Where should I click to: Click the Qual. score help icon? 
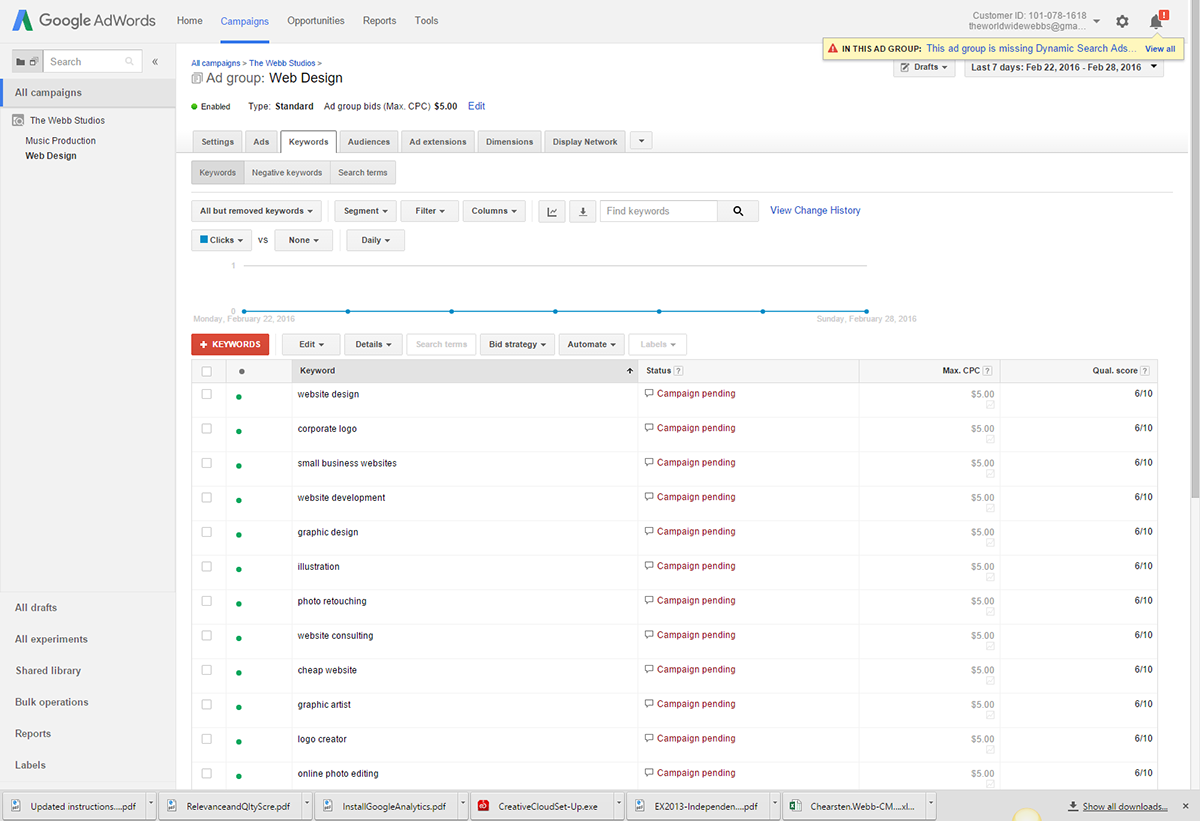(x=1145, y=371)
